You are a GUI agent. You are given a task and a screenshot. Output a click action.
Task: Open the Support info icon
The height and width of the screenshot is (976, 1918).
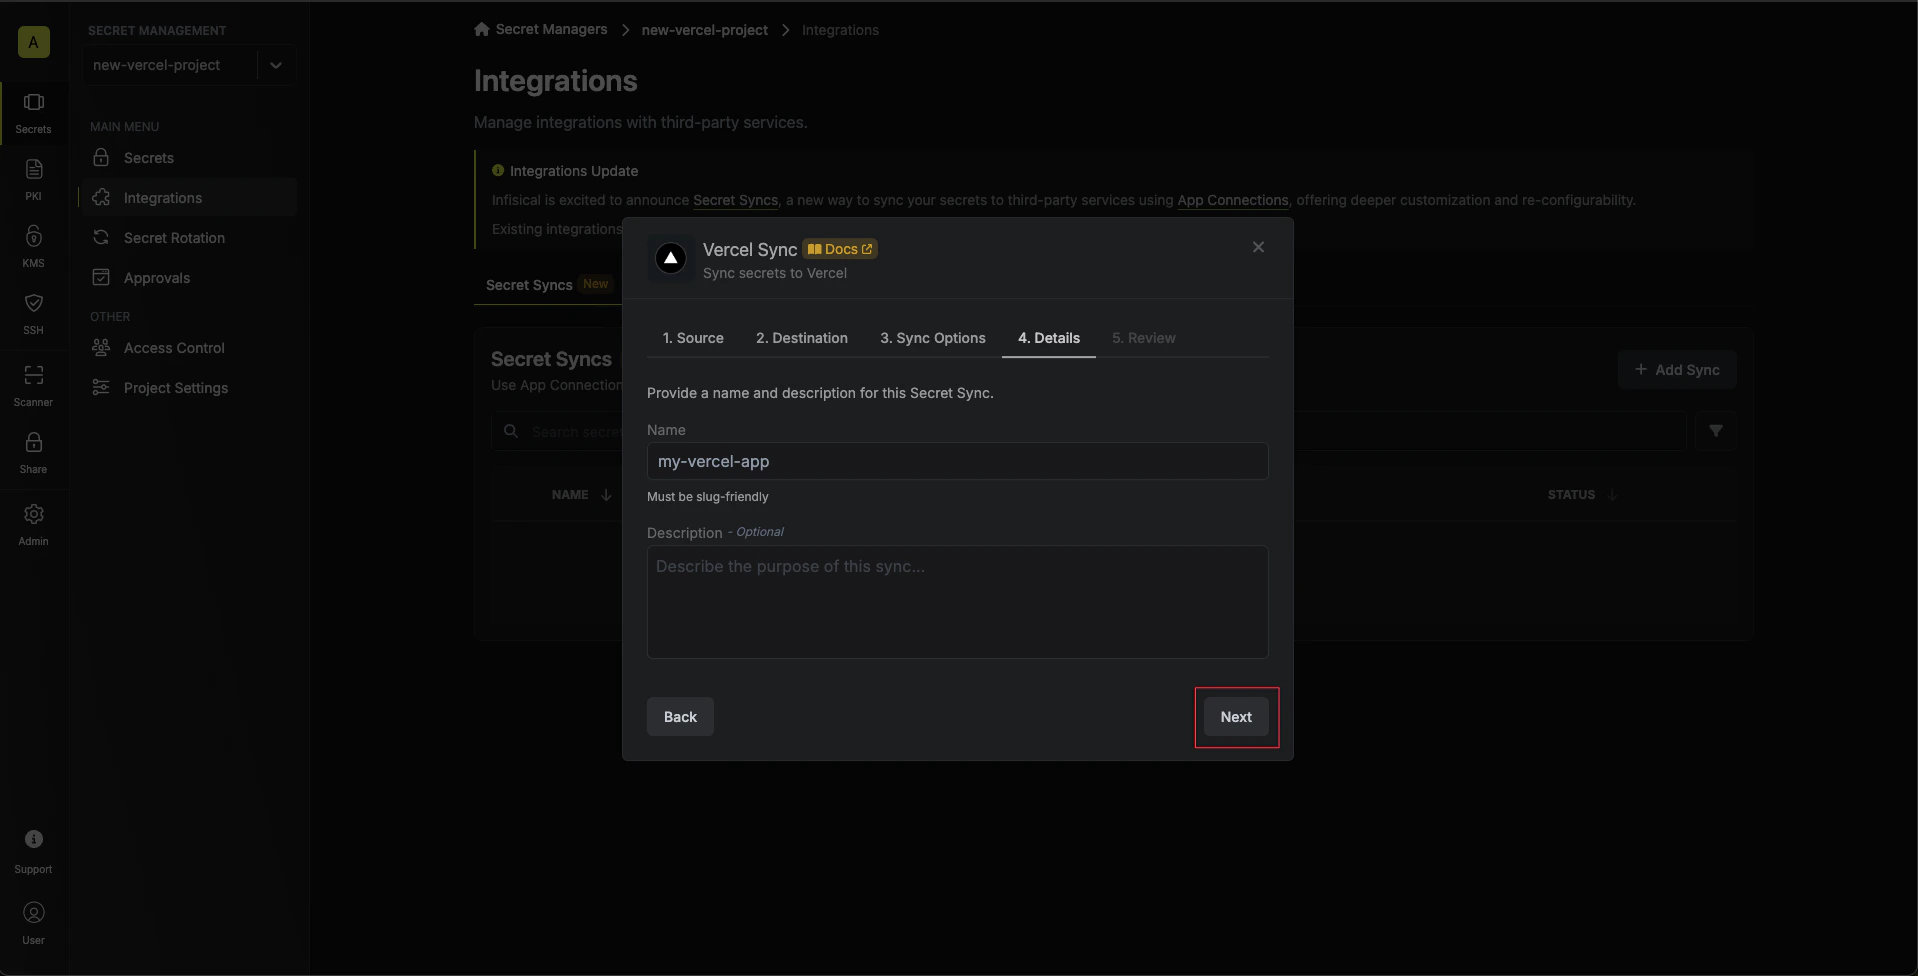(x=33, y=839)
